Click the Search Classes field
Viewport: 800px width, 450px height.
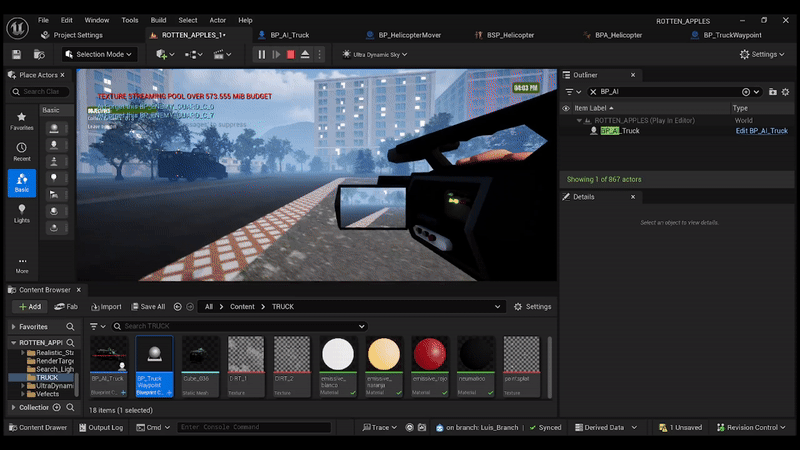coord(40,92)
